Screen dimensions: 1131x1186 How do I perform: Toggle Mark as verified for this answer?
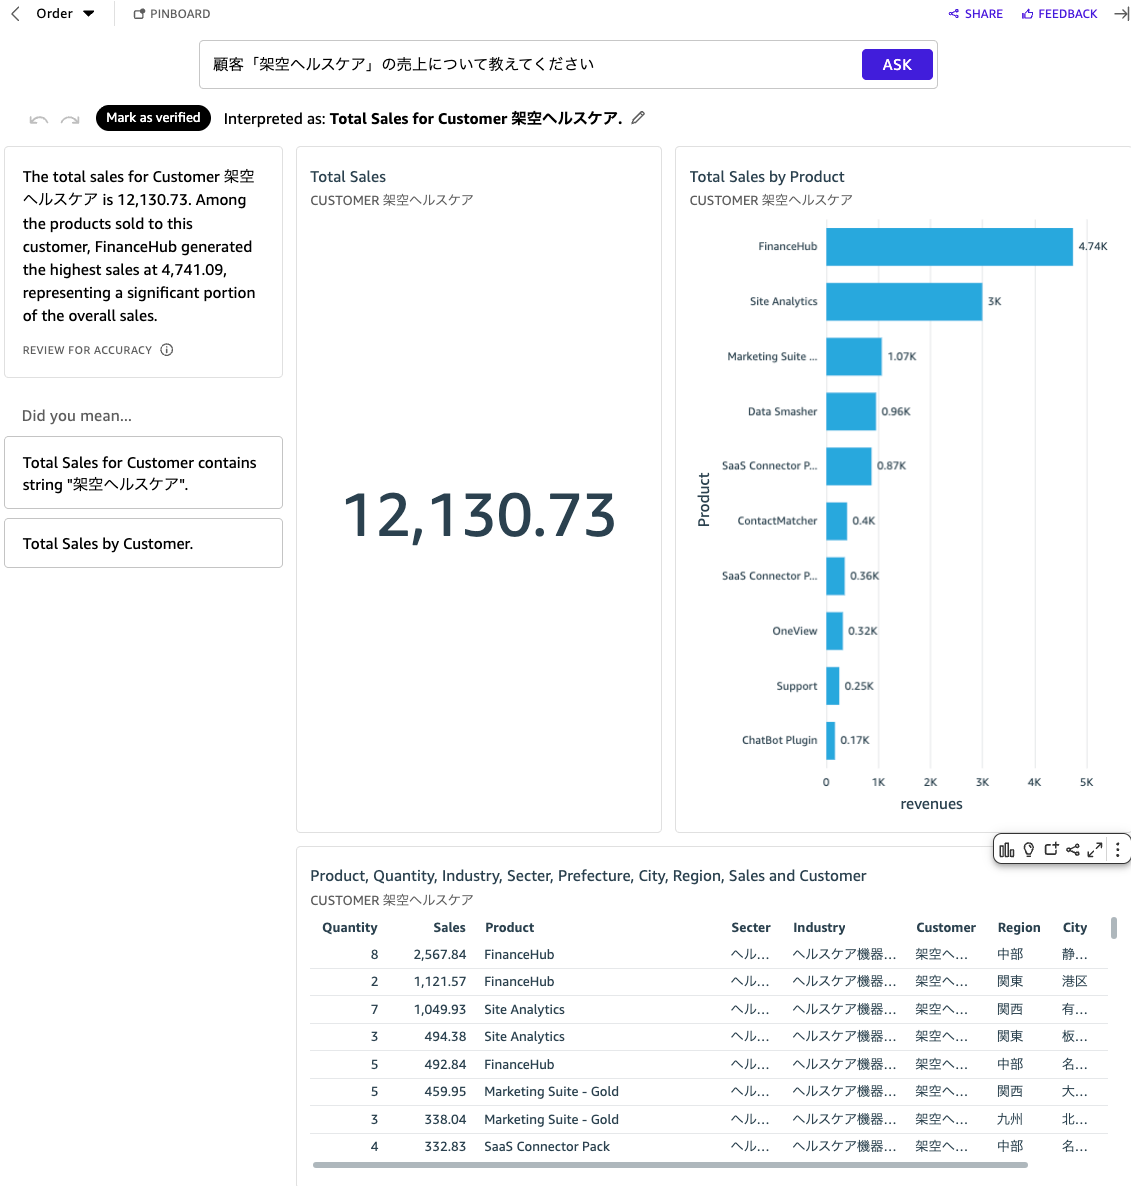pos(153,118)
